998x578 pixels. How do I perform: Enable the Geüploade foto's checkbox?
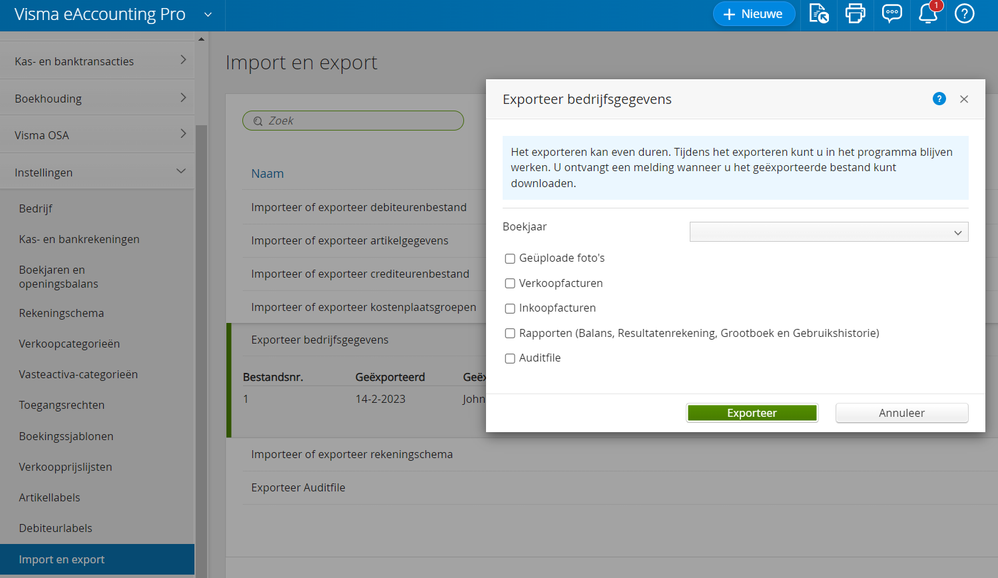tap(510, 258)
